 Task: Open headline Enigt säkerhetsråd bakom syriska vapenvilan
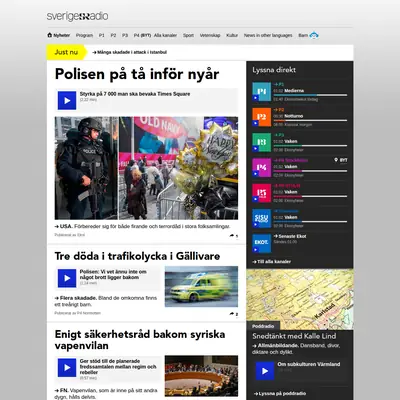coord(140,340)
